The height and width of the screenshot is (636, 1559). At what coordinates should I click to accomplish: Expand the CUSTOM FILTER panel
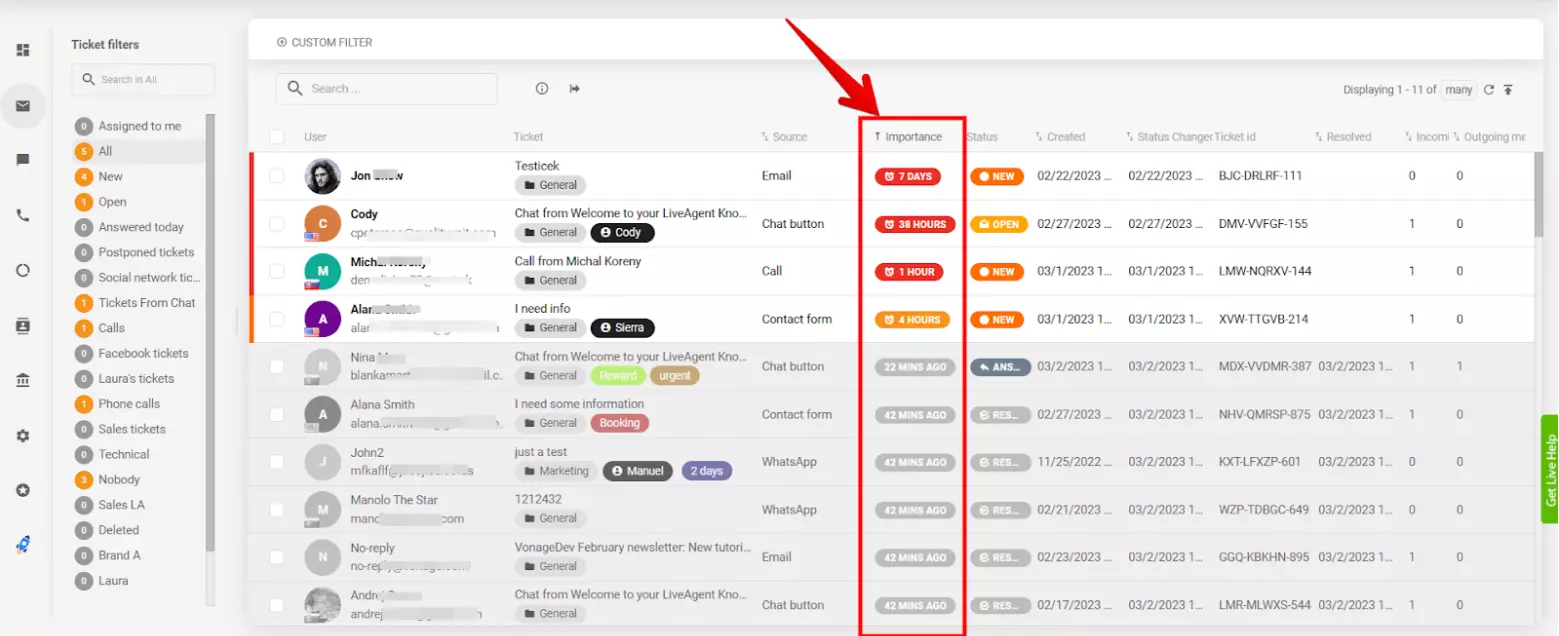point(326,42)
